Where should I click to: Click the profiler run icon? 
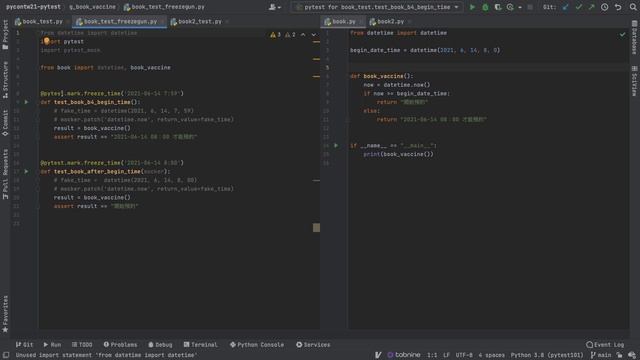[x=510, y=7]
